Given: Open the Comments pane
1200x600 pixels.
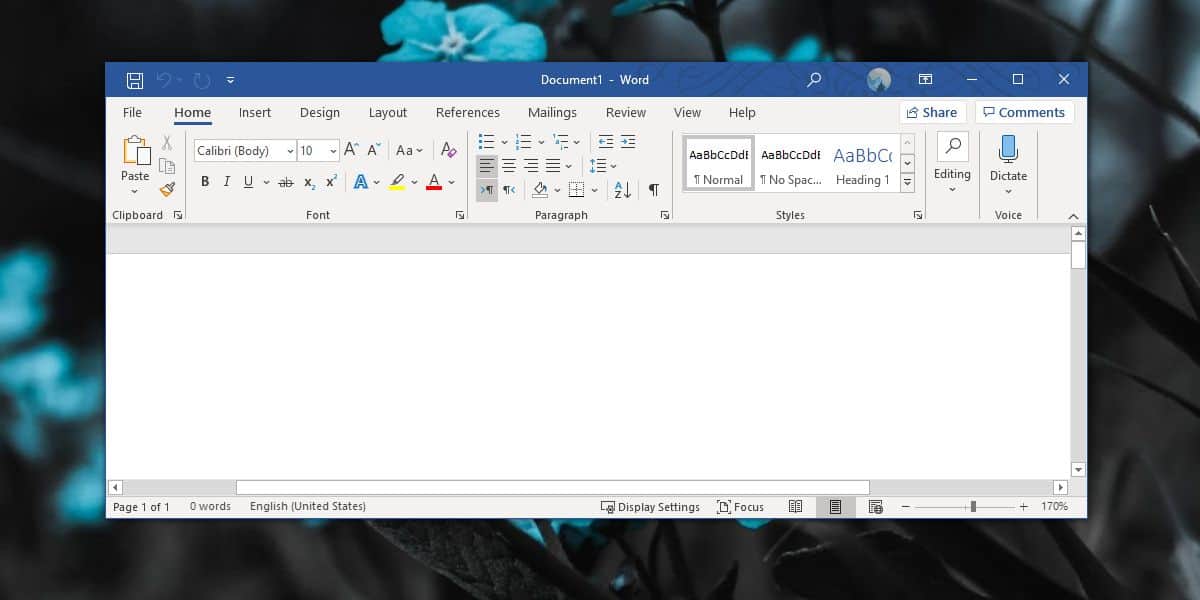Looking at the screenshot, I should 1025,112.
